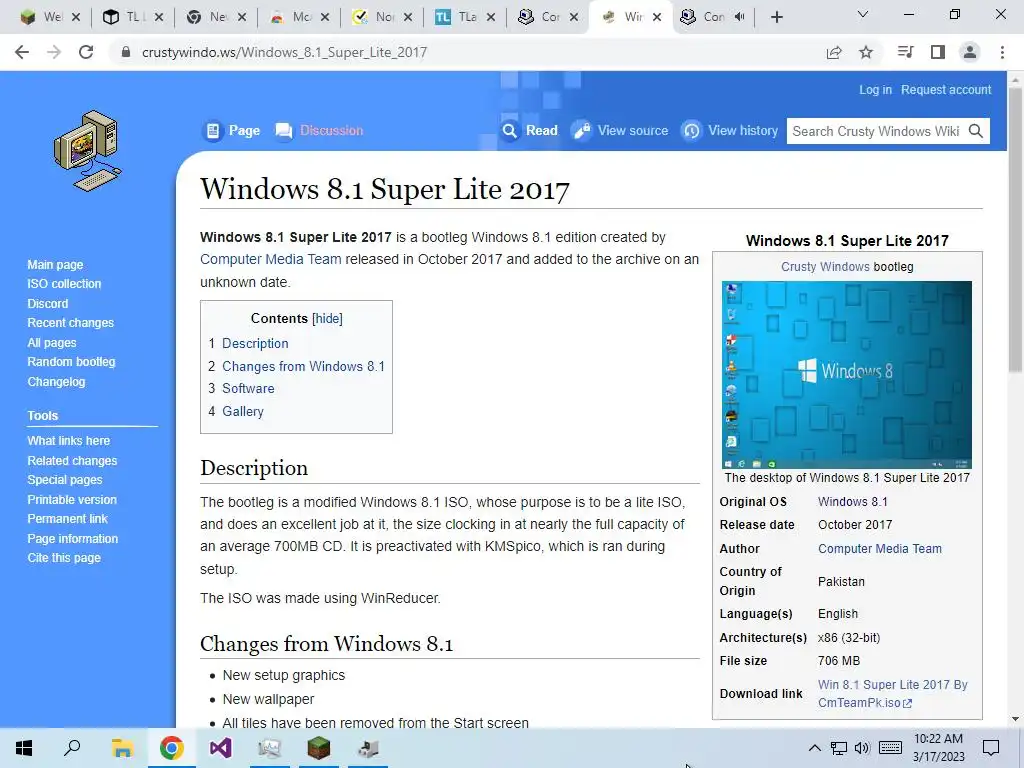This screenshot has height=768, width=1024.
Task: Switch to the first browser tab Wei
Action: tap(51, 17)
